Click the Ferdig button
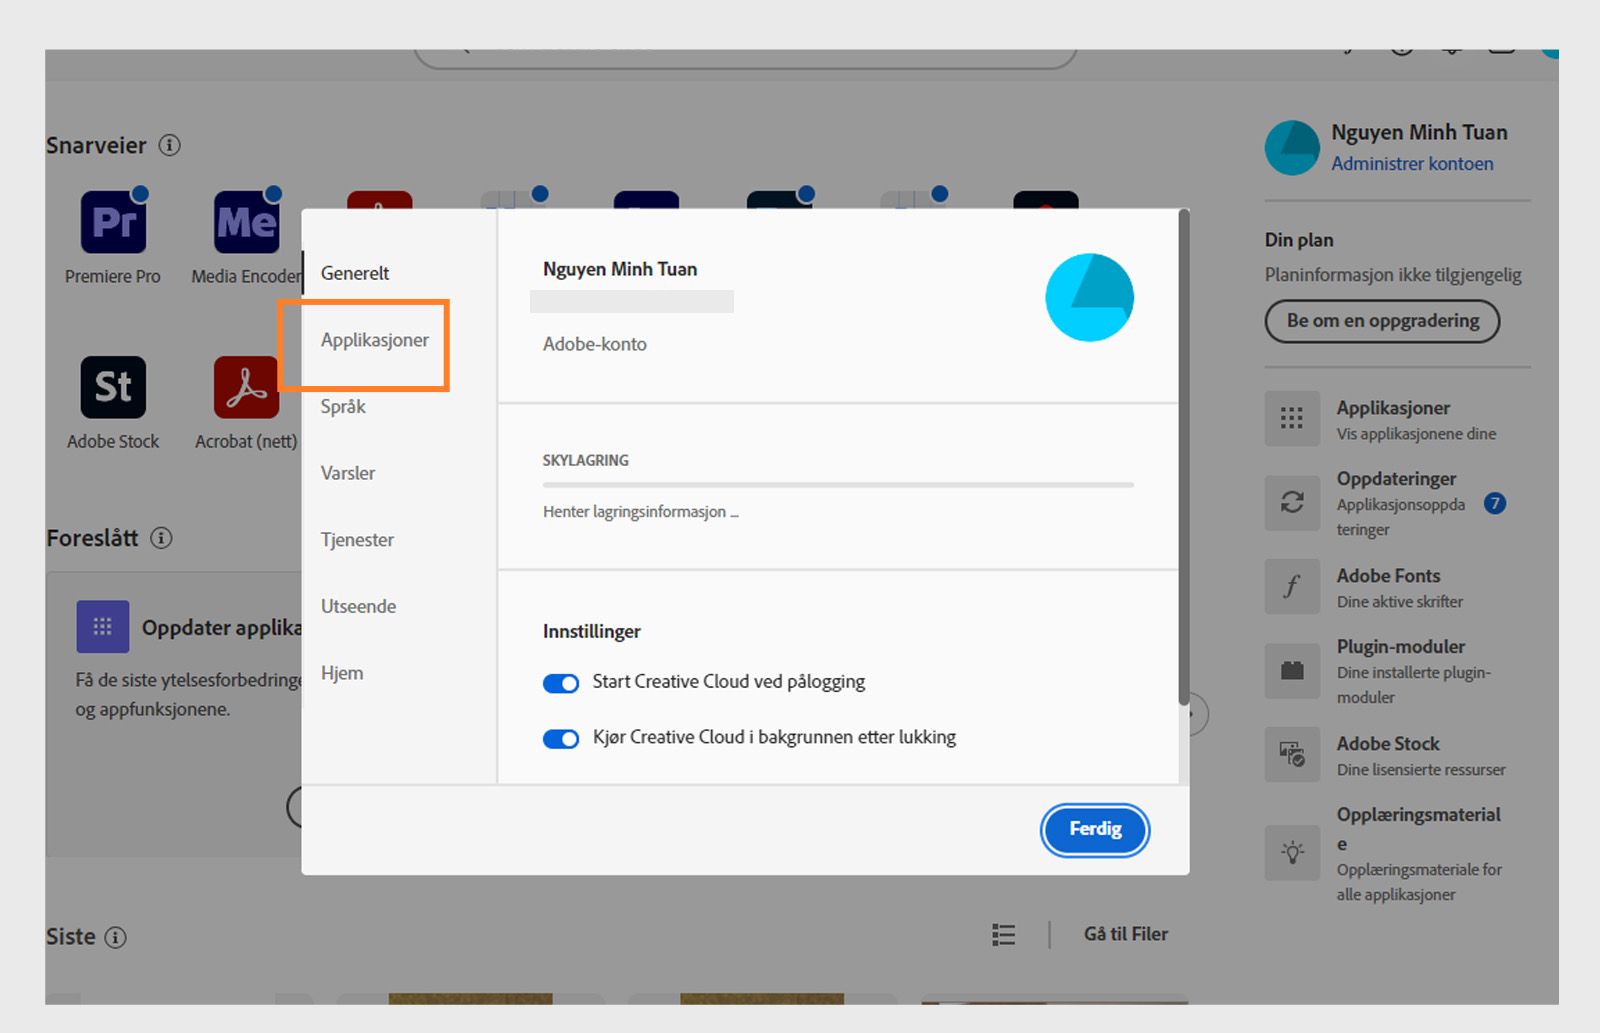The image size is (1600, 1033). (1095, 830)
